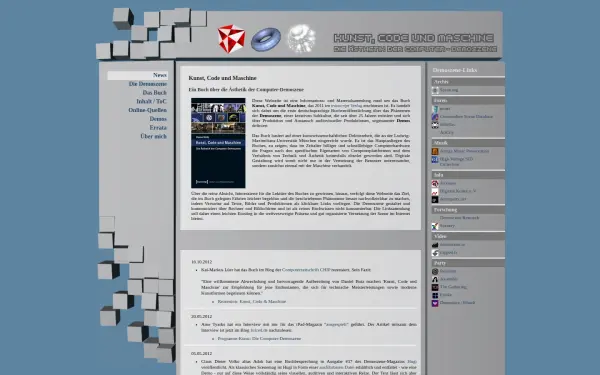Image resolution: width=600 pixels, height=375 pixels.
Task: Open the Über mich menu item
Action: click(x=153, y=136)
